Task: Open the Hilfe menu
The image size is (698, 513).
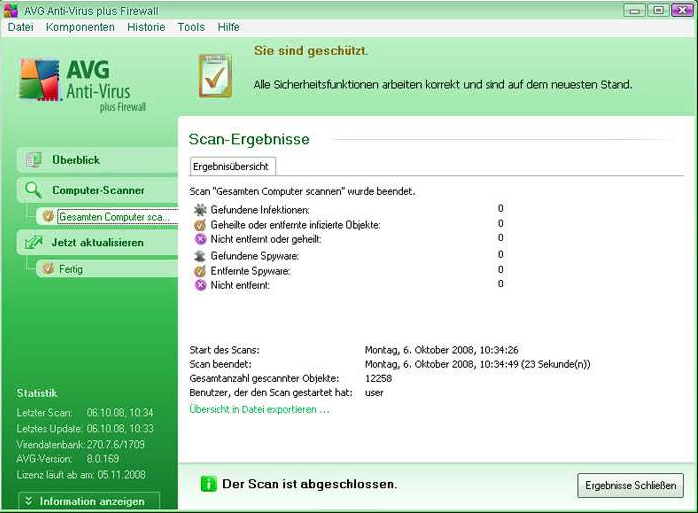Action: click(x=228, y=27)
